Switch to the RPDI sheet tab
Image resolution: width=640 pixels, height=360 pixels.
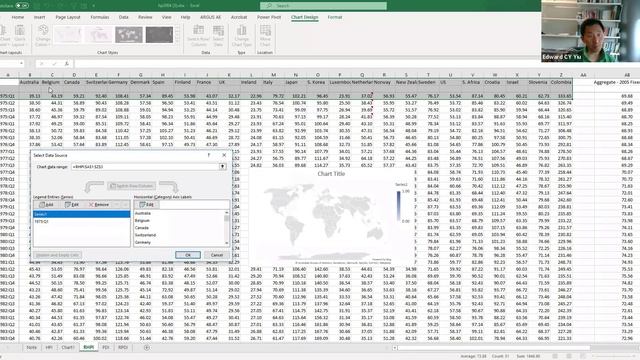point(123,347)
